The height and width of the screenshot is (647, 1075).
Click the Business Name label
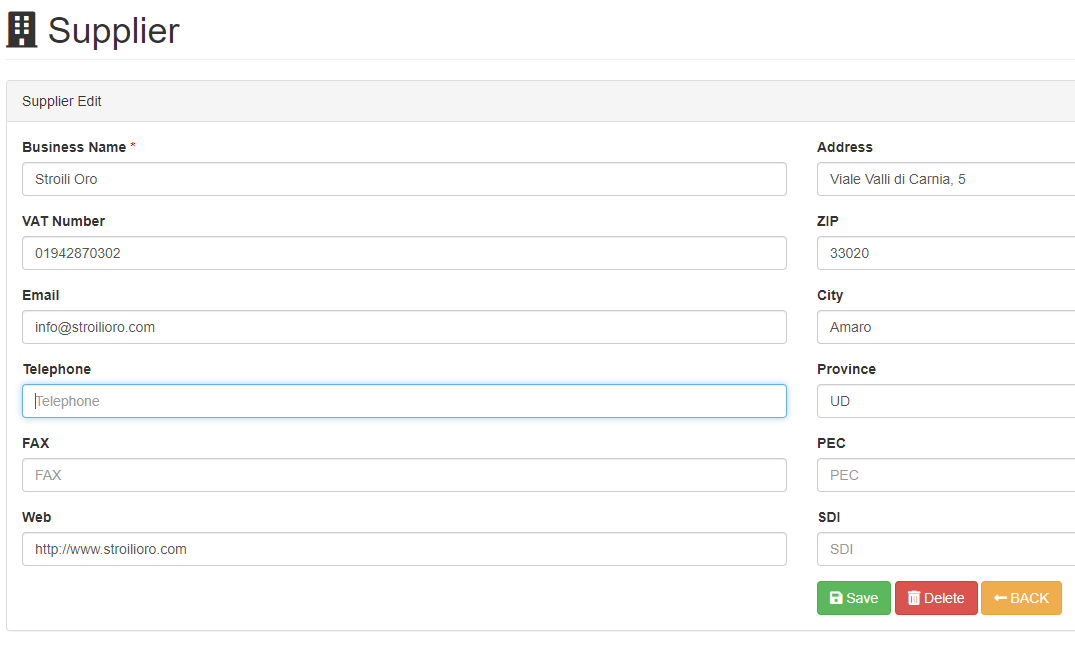click(74, 147)
